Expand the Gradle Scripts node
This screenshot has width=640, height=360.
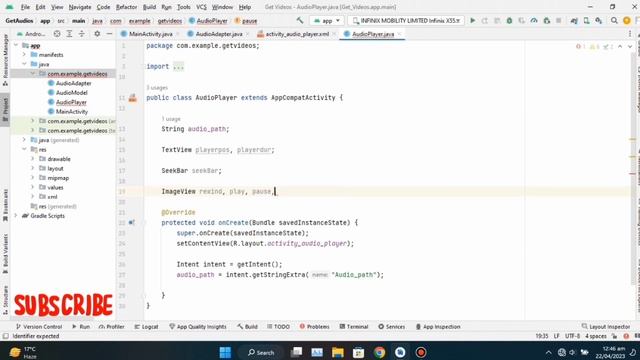(x=16, y=216)
